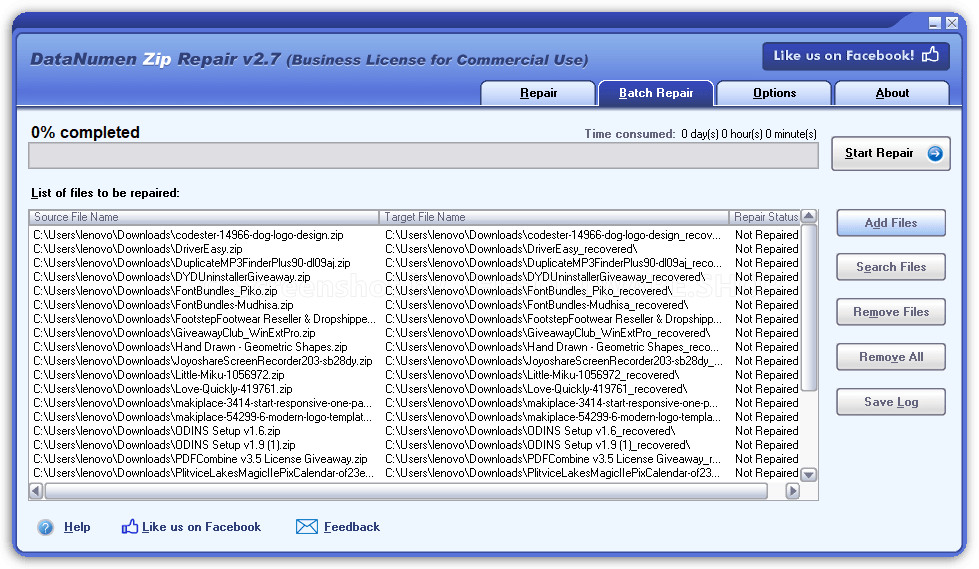Select the Love-Quickly-419761.zip row
979x569 pixels.
click(162, 389)
